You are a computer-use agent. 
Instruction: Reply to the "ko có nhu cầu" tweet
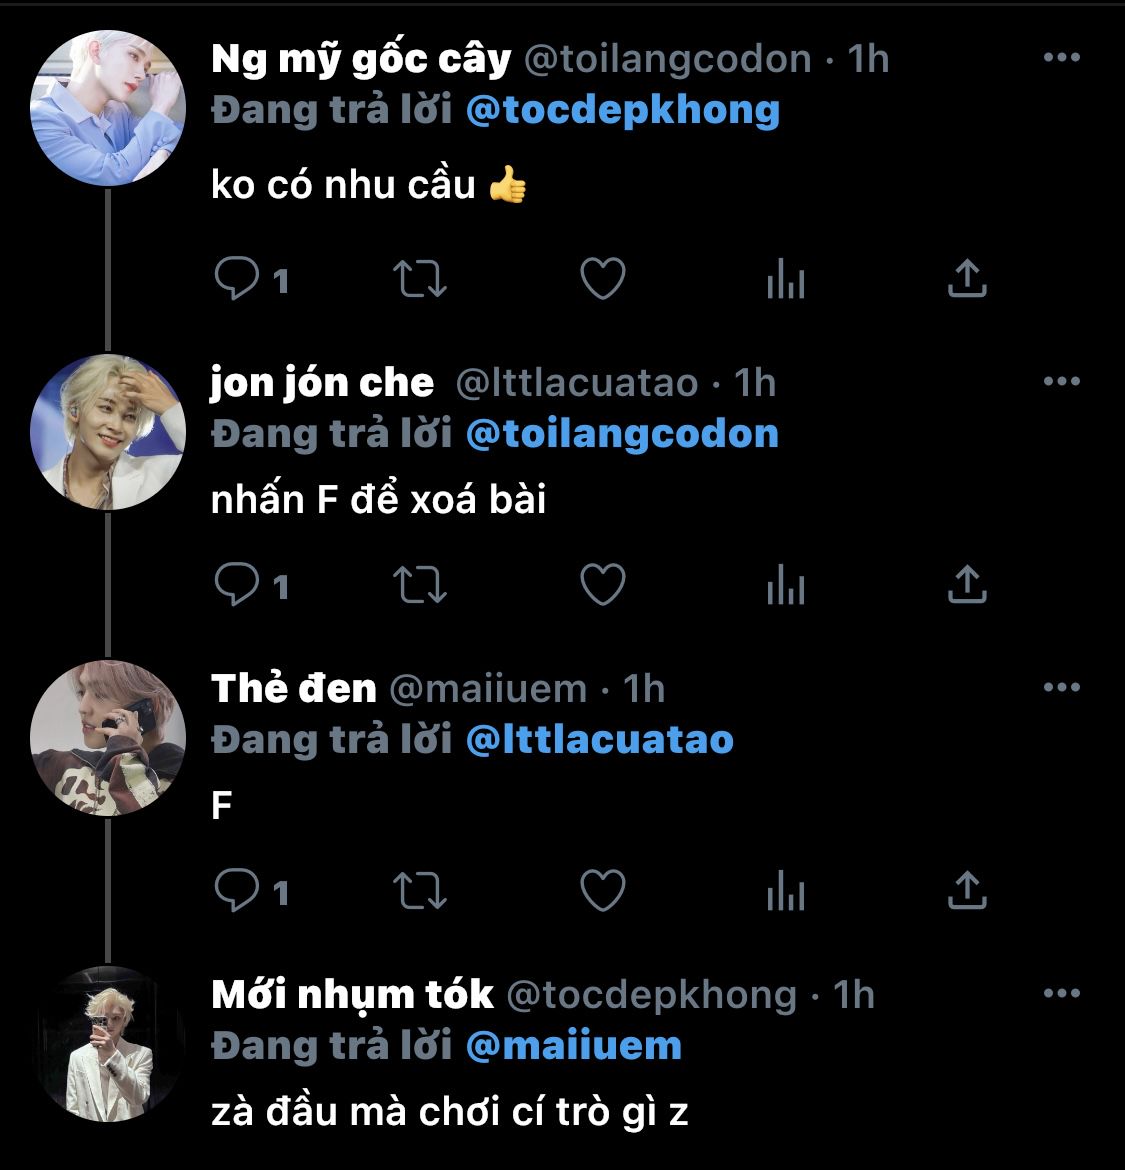click(236, 278)
